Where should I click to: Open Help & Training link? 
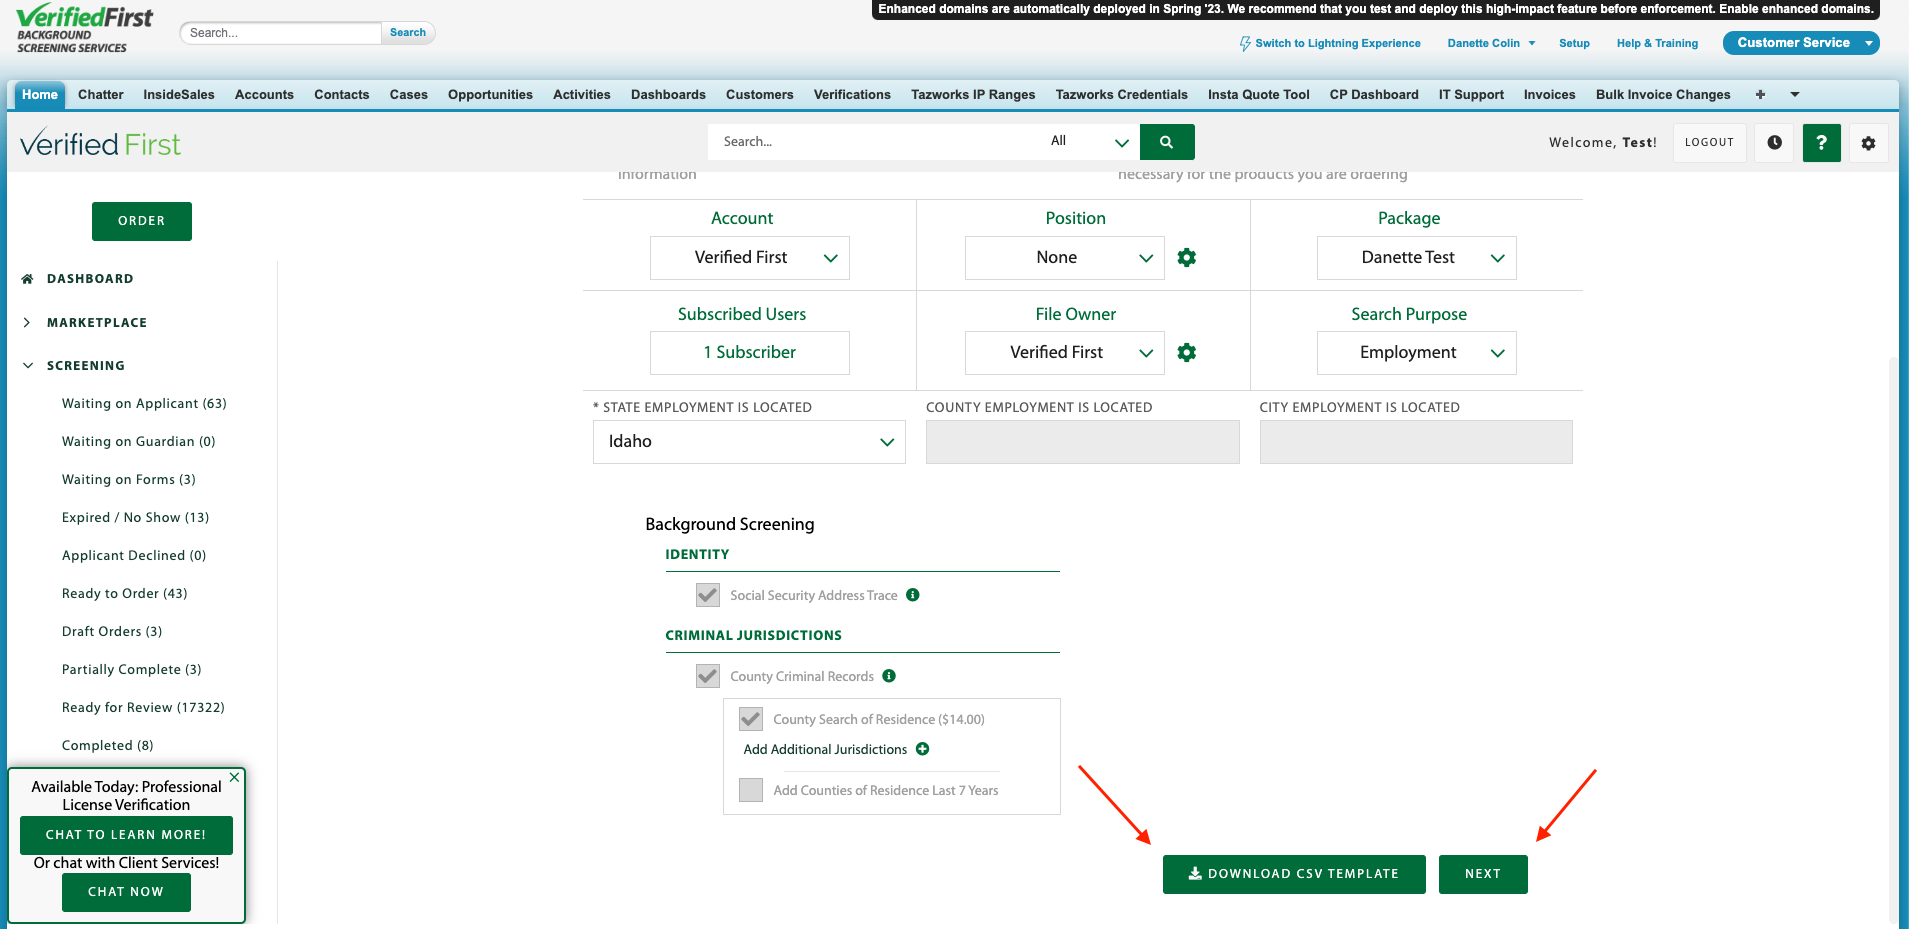point(1657,43)
